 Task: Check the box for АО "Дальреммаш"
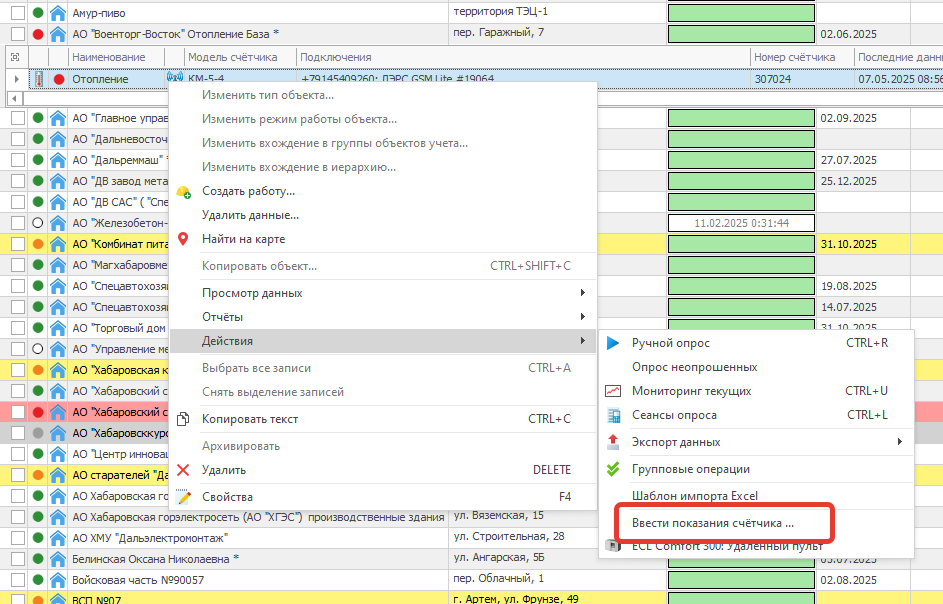click(x=18, y=160)
